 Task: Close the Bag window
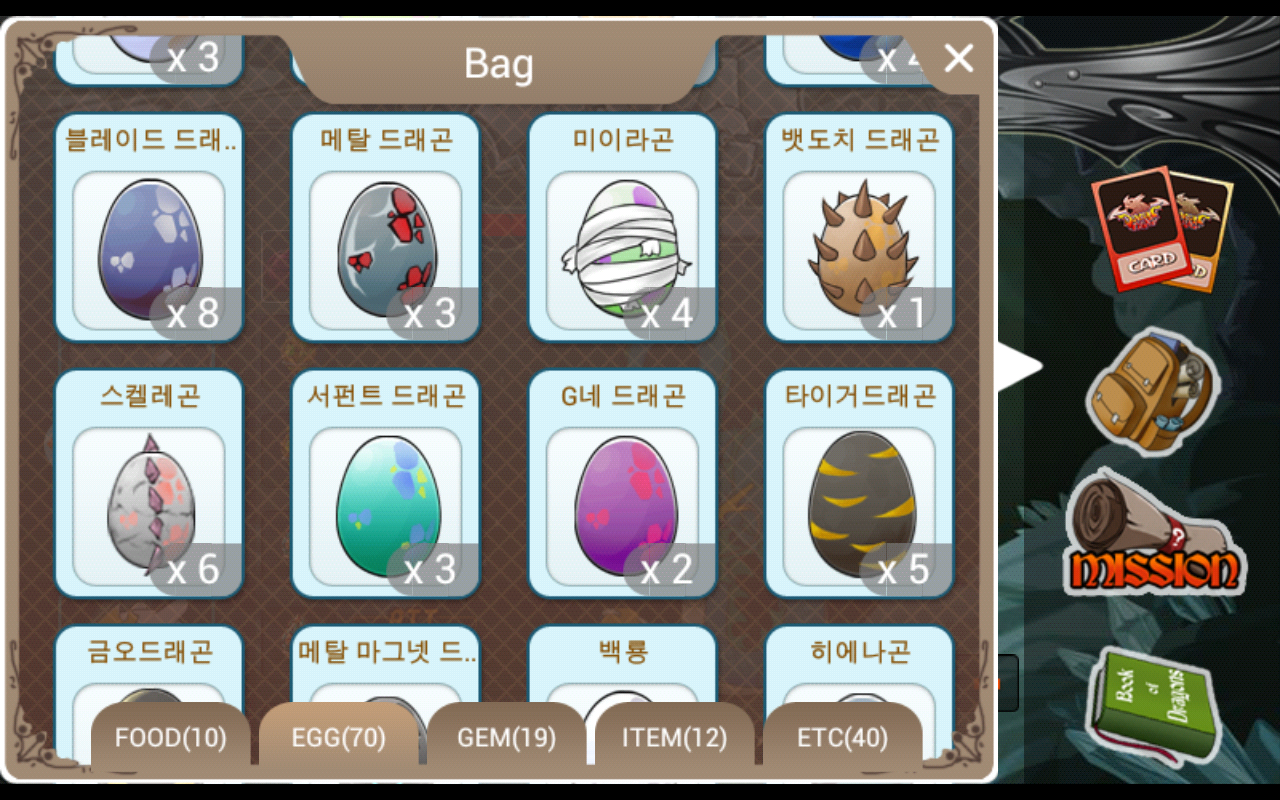pyautogui.click(x=958, y=59)
